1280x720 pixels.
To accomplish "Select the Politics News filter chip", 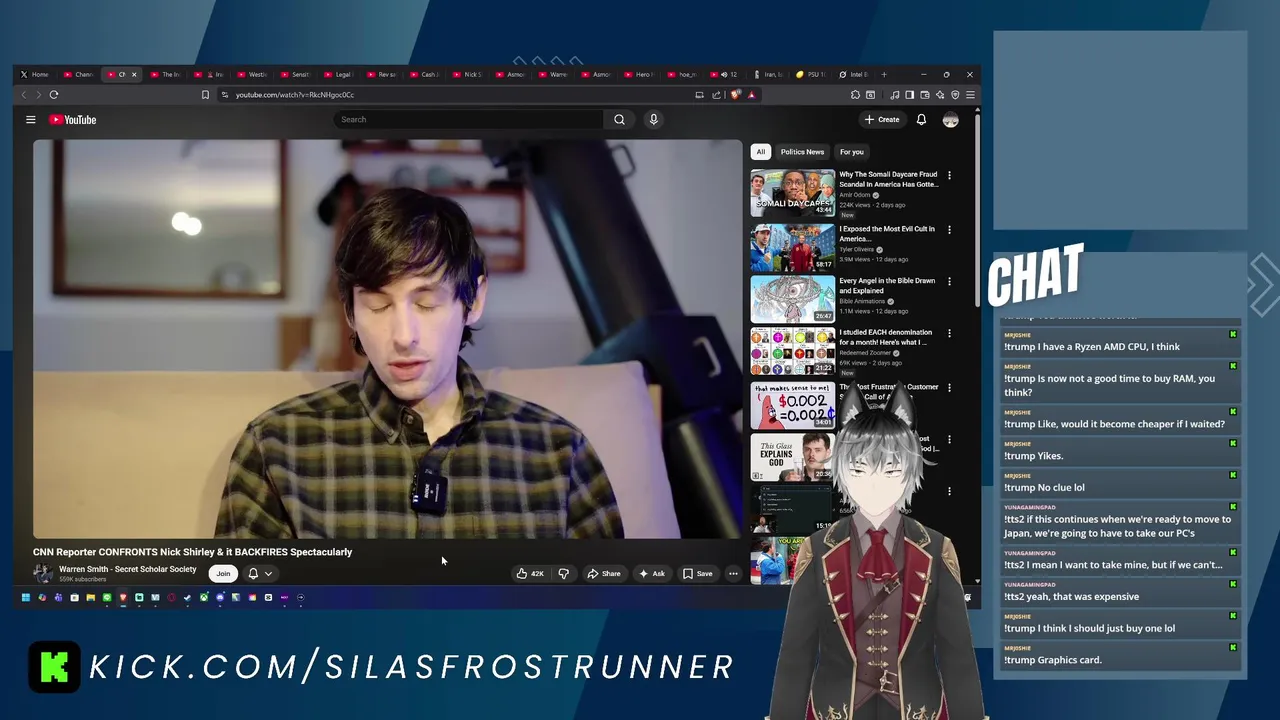I will (802, 152).
